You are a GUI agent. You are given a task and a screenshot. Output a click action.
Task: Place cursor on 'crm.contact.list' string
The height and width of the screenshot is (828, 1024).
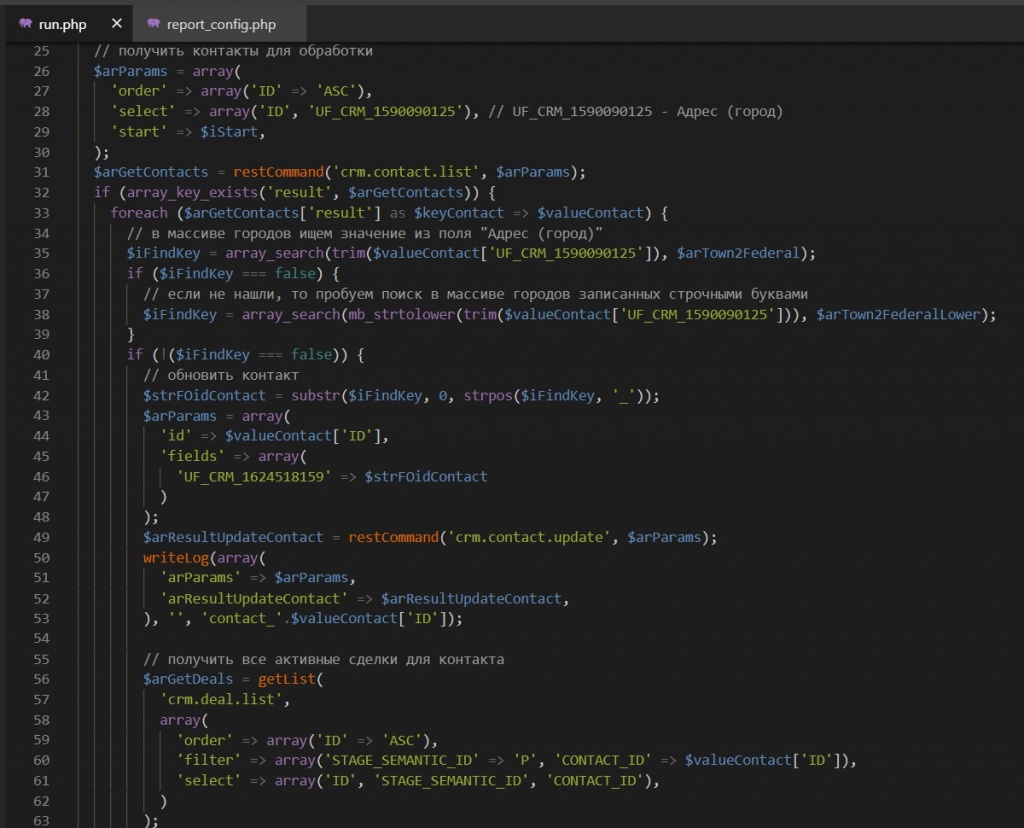pos(406,172)
